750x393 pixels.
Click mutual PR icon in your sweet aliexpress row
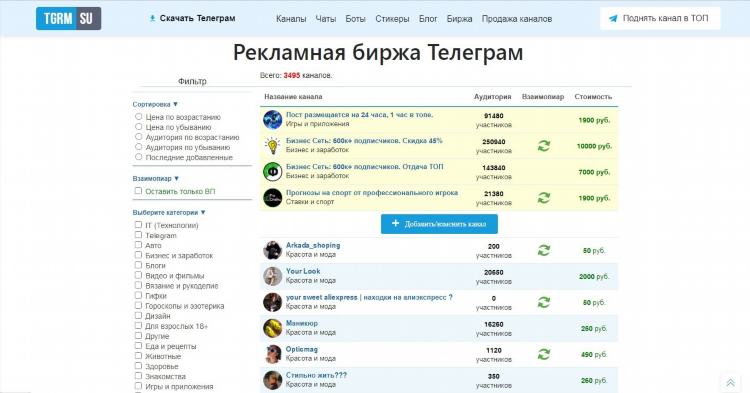click(543, 302)
